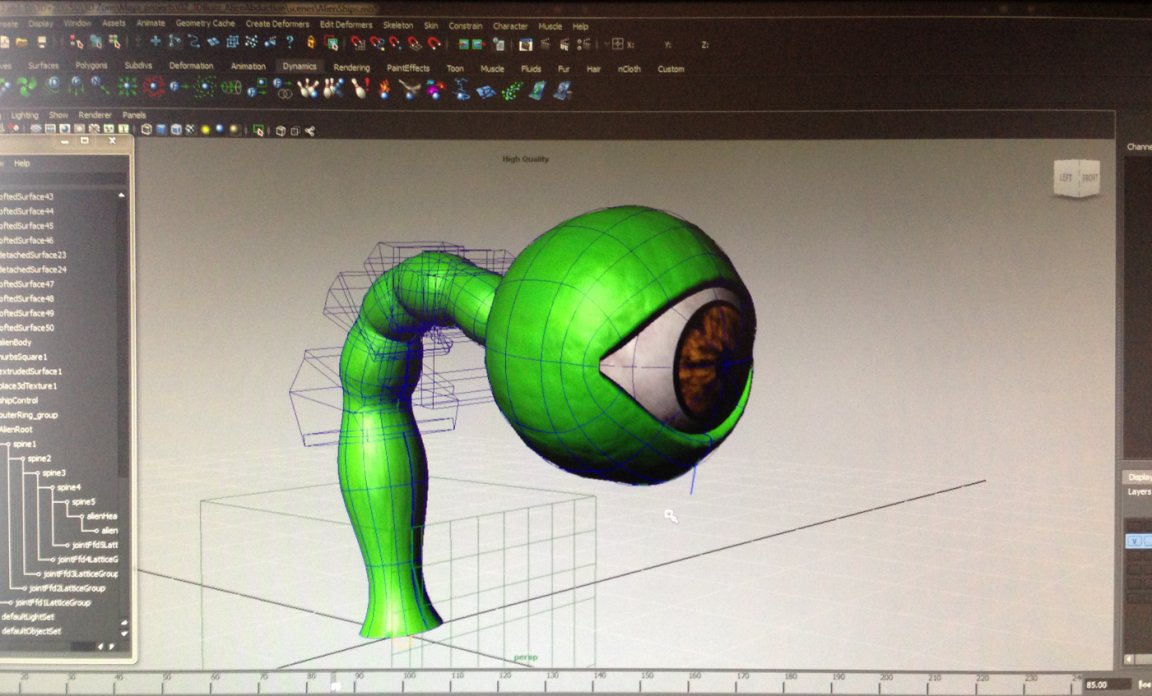Collapse the spine1 node in the Outliner
The width and height of the screenshot is (1152, 696).
click(x=7, y=444)
